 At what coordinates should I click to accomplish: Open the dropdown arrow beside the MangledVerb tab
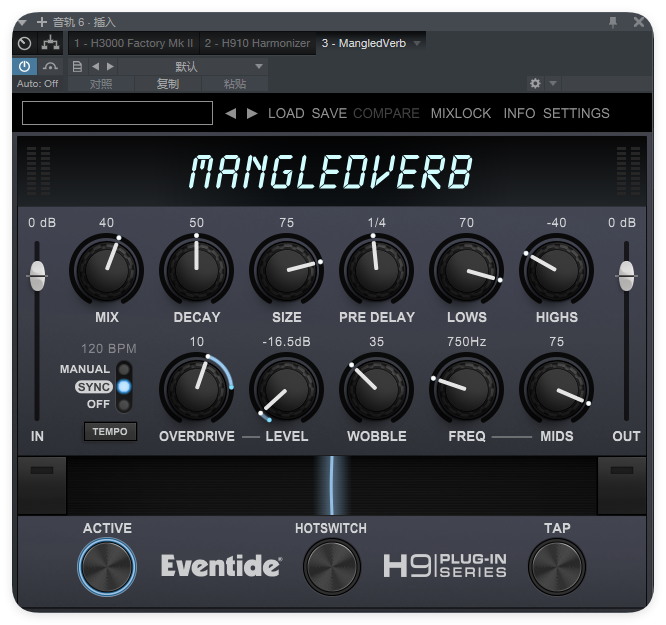[x=417, y=43]
